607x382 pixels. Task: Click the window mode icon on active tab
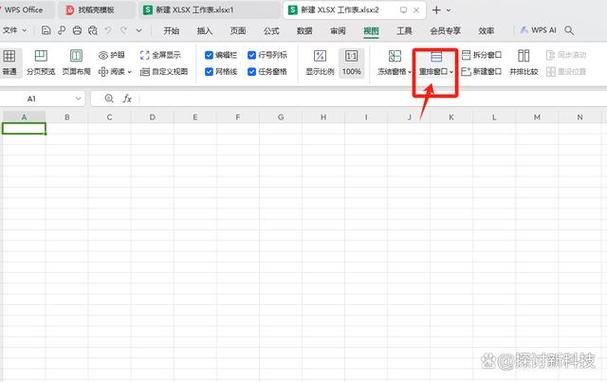tap(403, 10)
